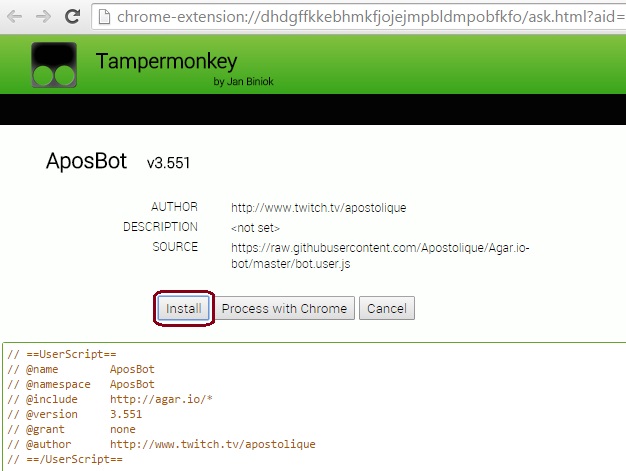Click the '@author' code line
This screenshot has height=471, width=626.
point(161,444)
